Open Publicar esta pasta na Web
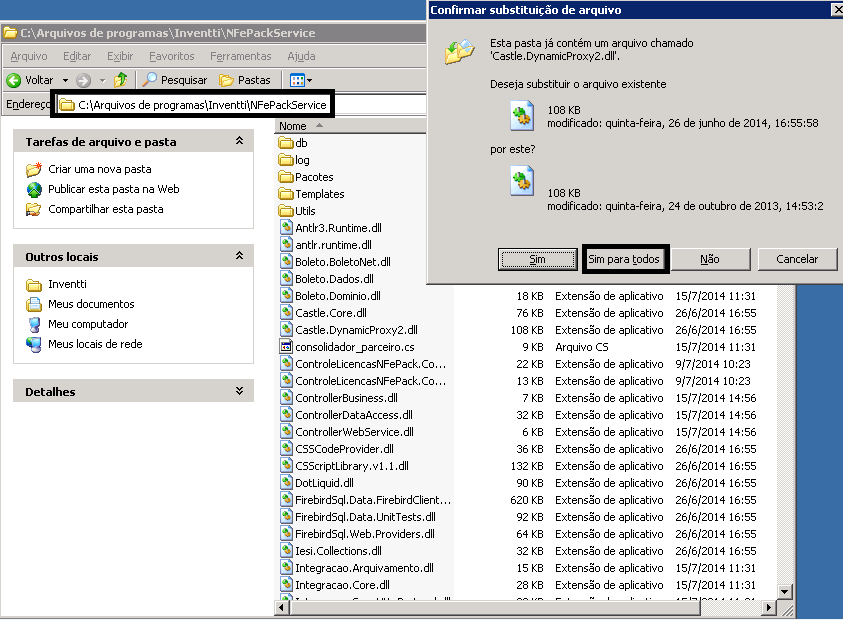This screenshot has height=620, width=843. click(113, 189)
